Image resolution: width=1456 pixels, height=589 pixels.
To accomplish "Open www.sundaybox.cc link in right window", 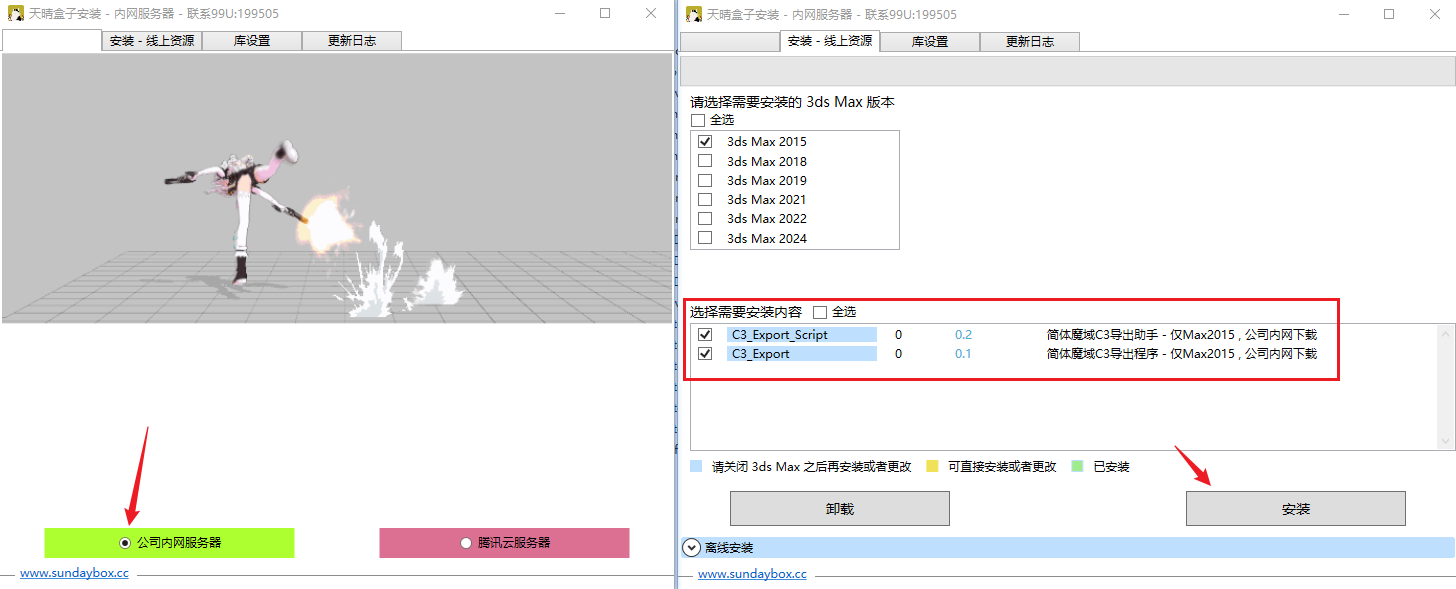I will click(x=752, y=574).
